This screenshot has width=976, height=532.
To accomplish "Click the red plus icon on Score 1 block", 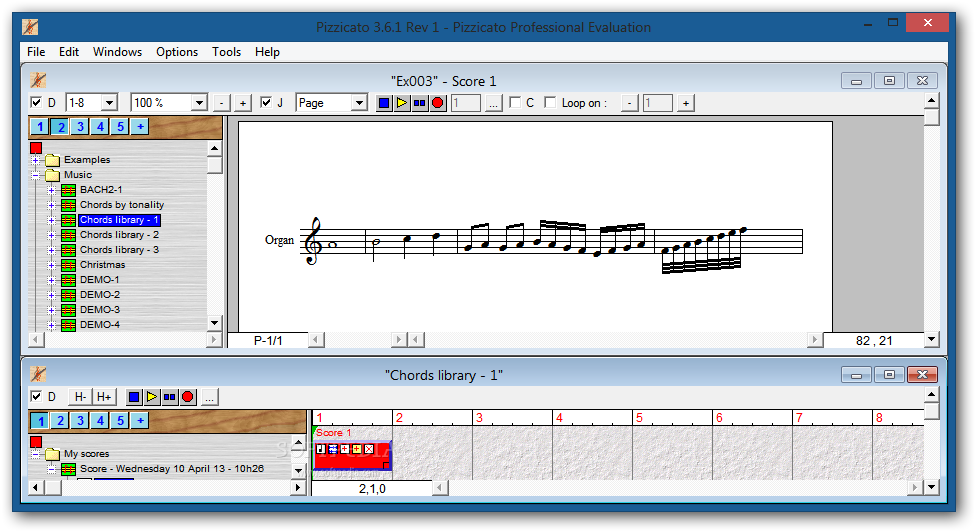I will [345, 449].
